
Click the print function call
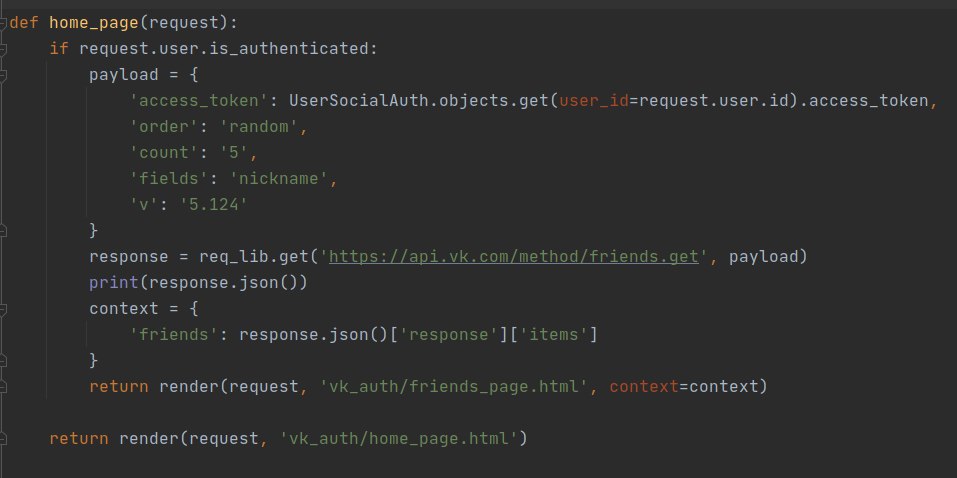(x=114, y=283)
